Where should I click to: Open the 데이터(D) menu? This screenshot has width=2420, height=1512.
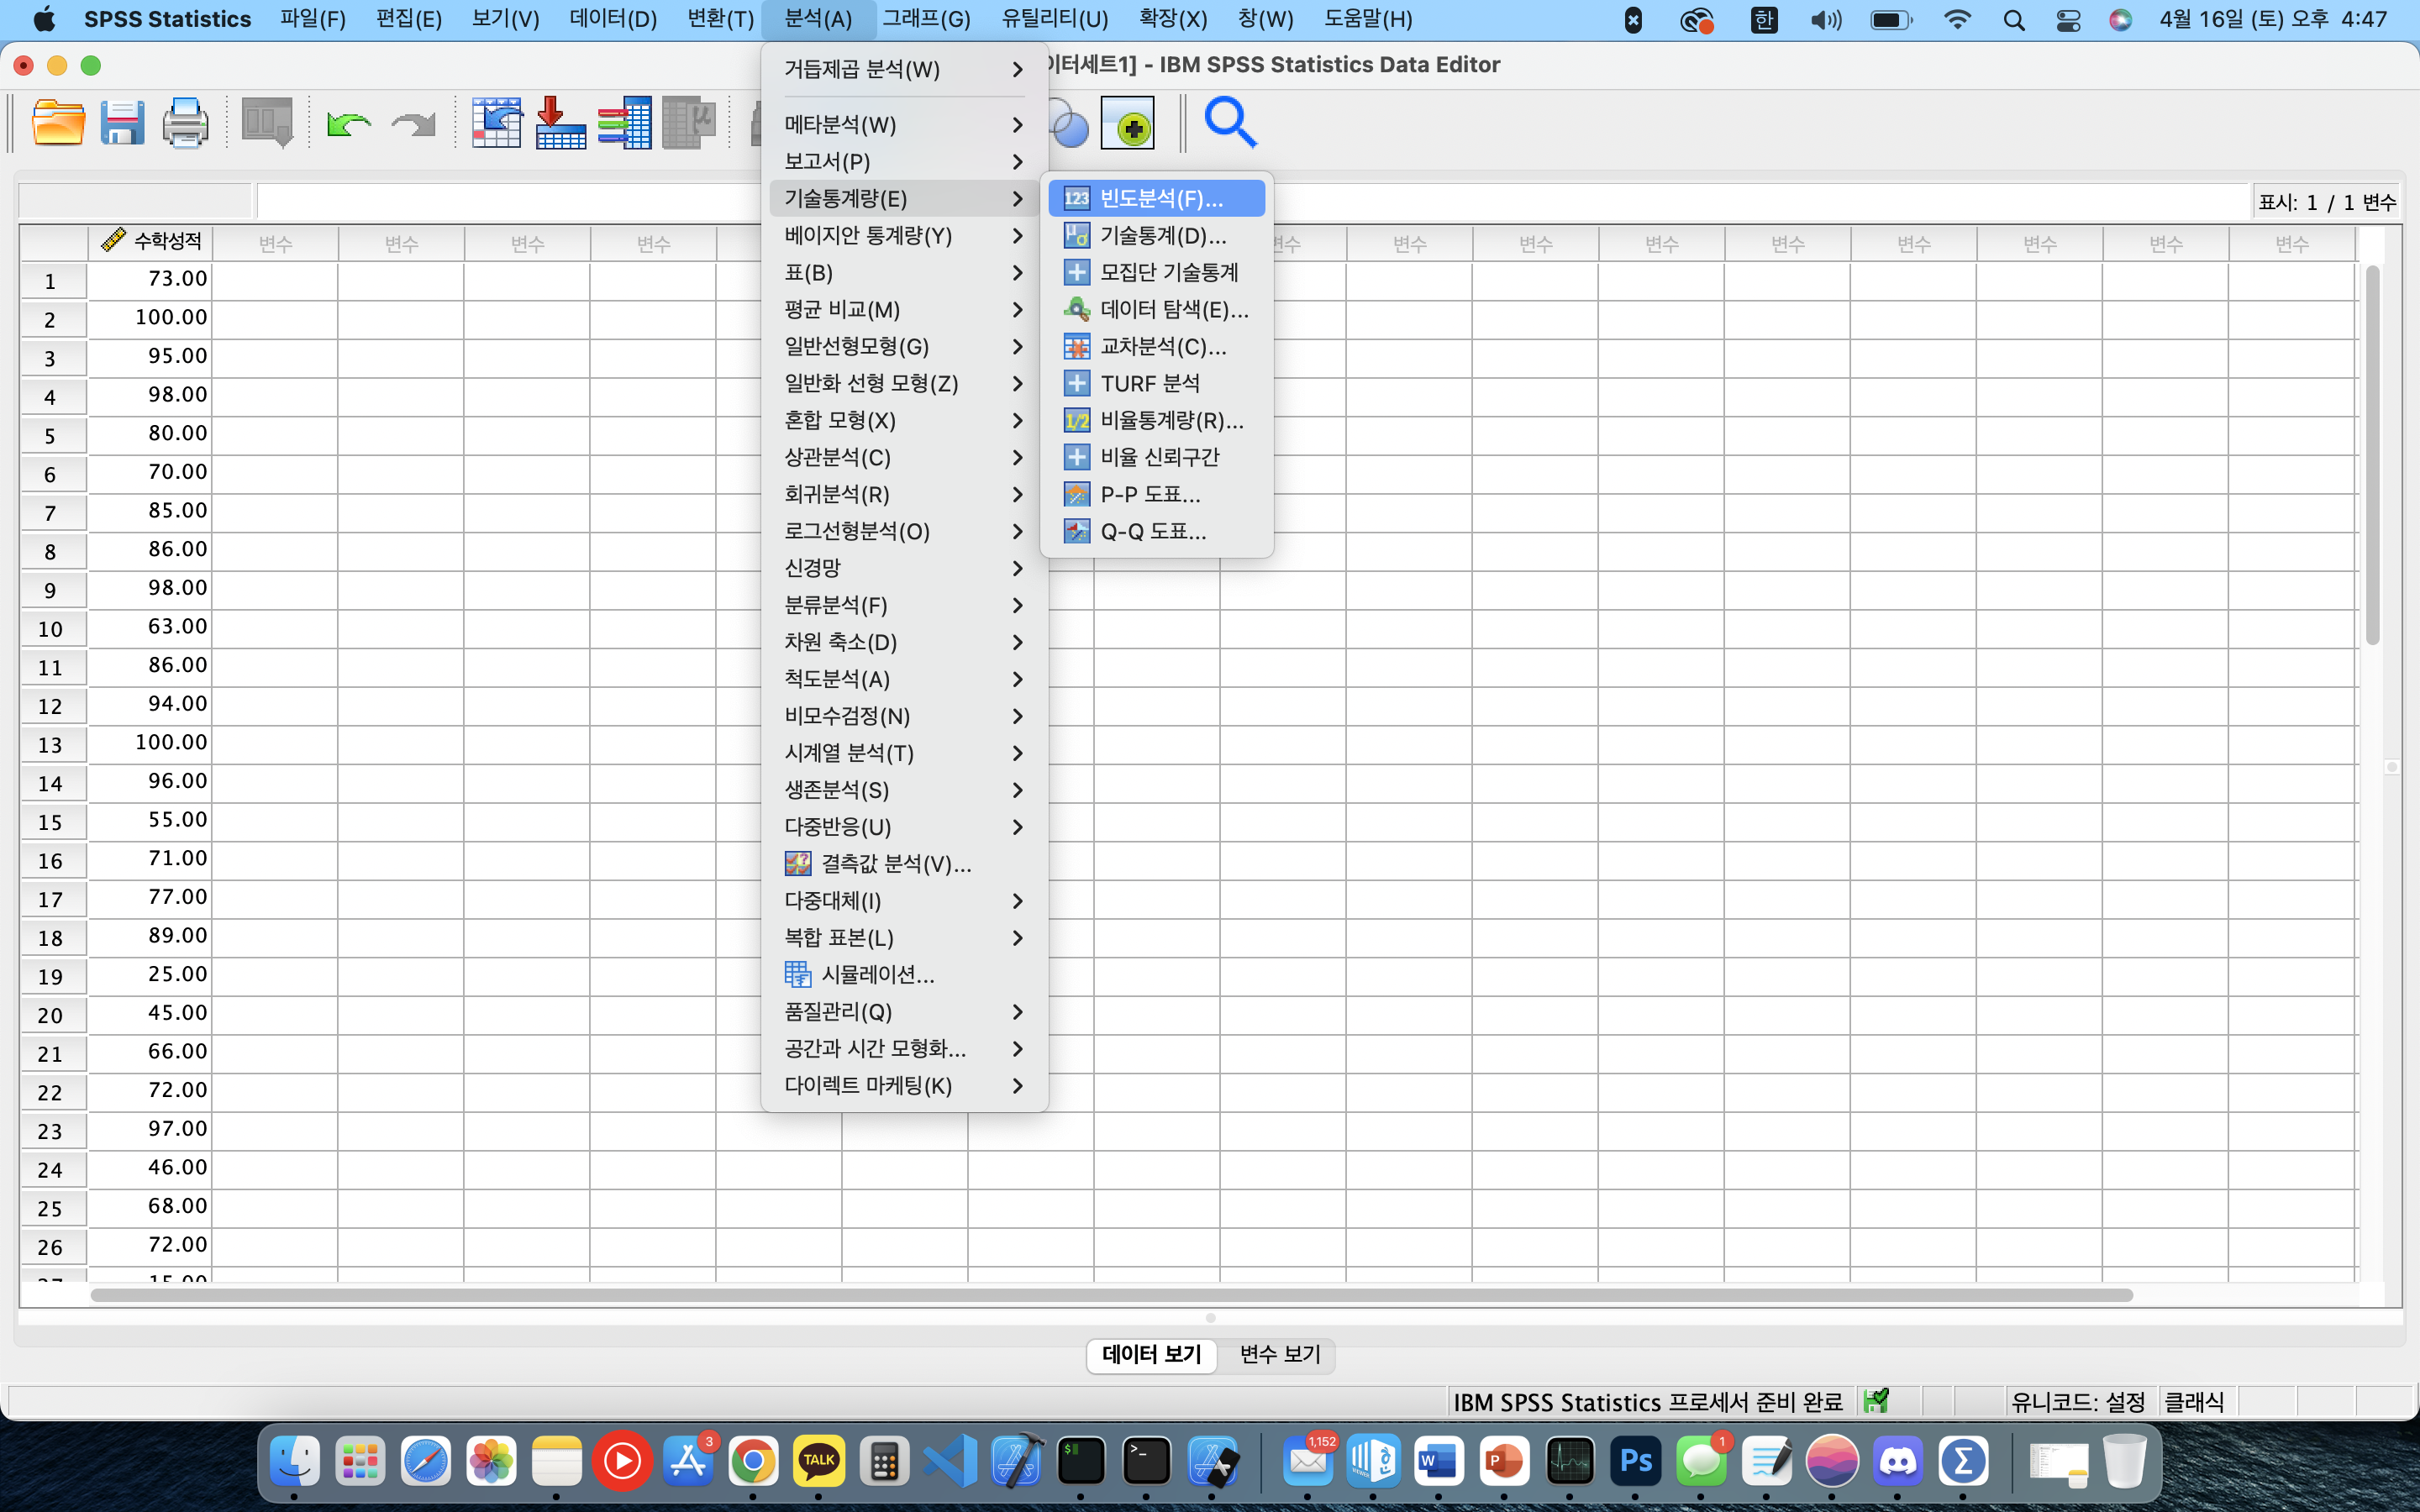tap(613, 19)
